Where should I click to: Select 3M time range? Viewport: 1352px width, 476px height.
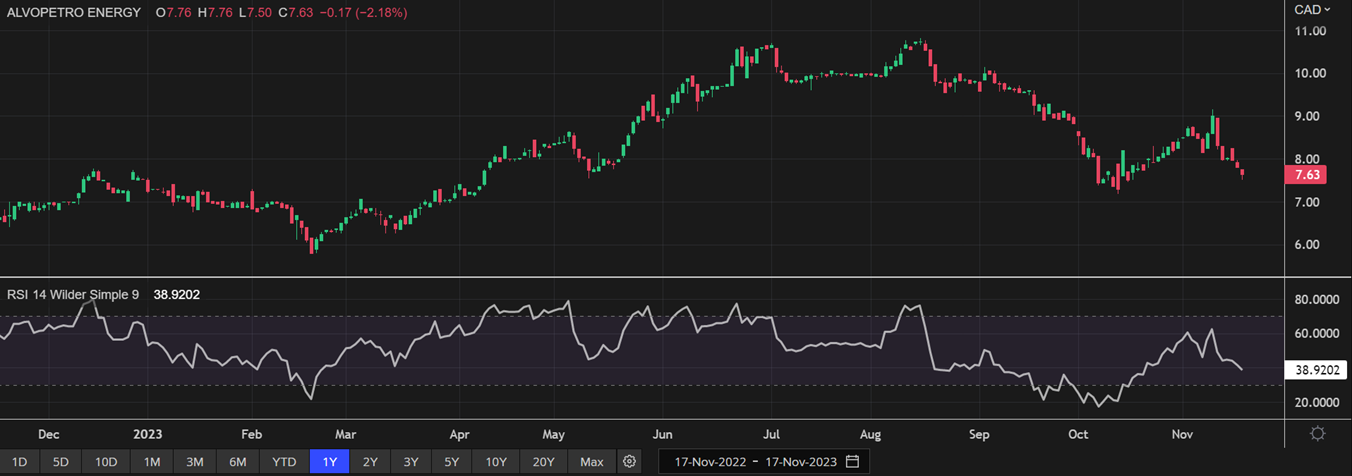click(x=195, y=462)
